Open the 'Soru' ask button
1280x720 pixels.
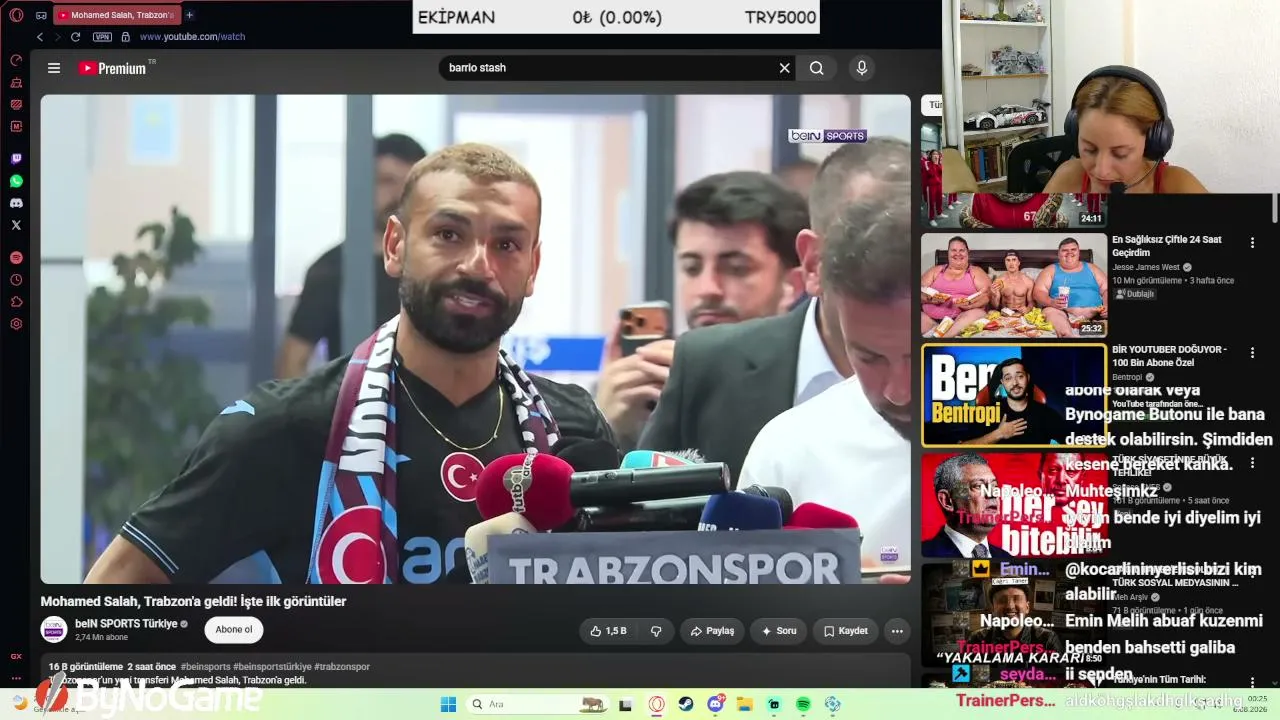coord(778,631)
